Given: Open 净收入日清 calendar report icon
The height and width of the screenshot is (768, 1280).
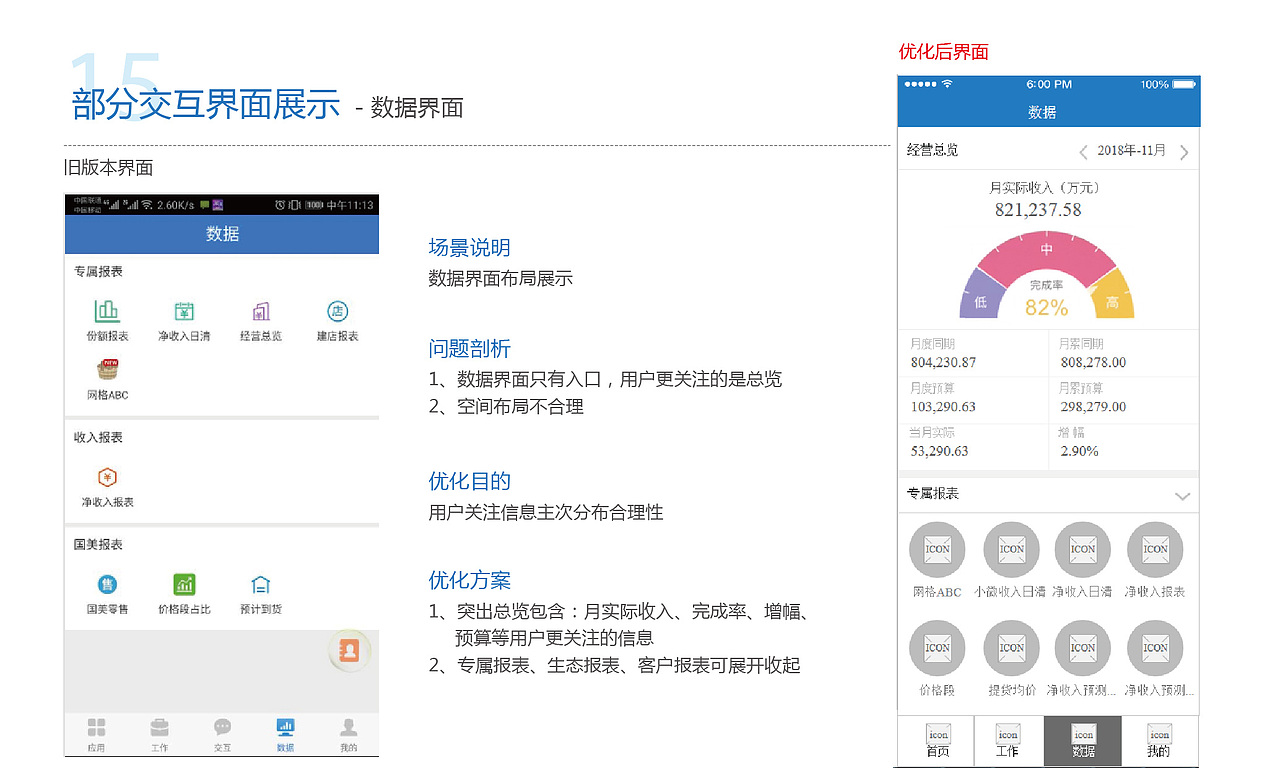Looking at the screenshot, I should click(x=184, y=310).
